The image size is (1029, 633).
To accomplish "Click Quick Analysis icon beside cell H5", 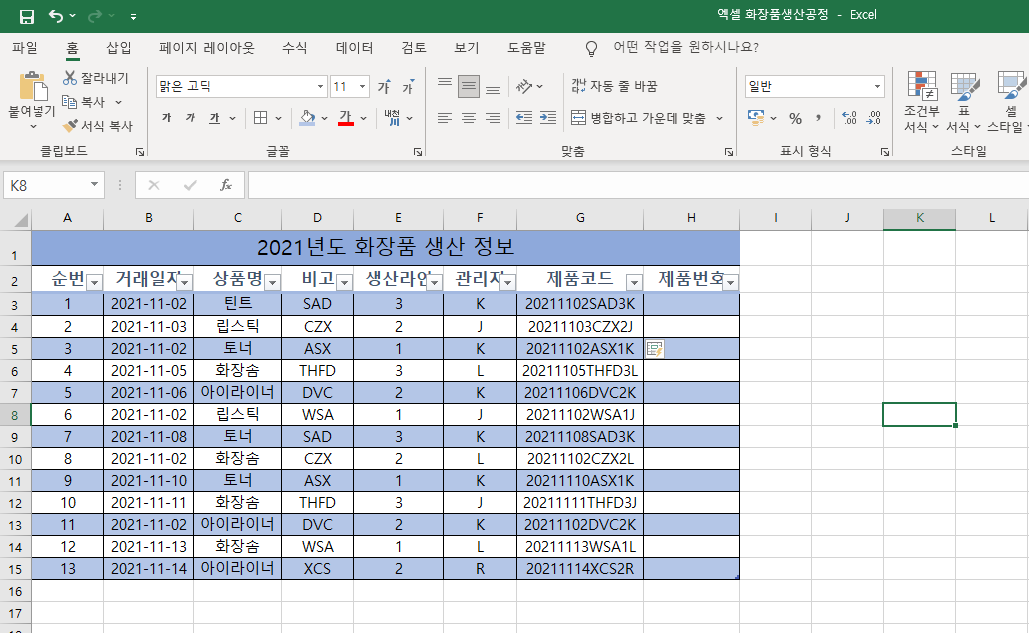I will [x=655, y=349].
